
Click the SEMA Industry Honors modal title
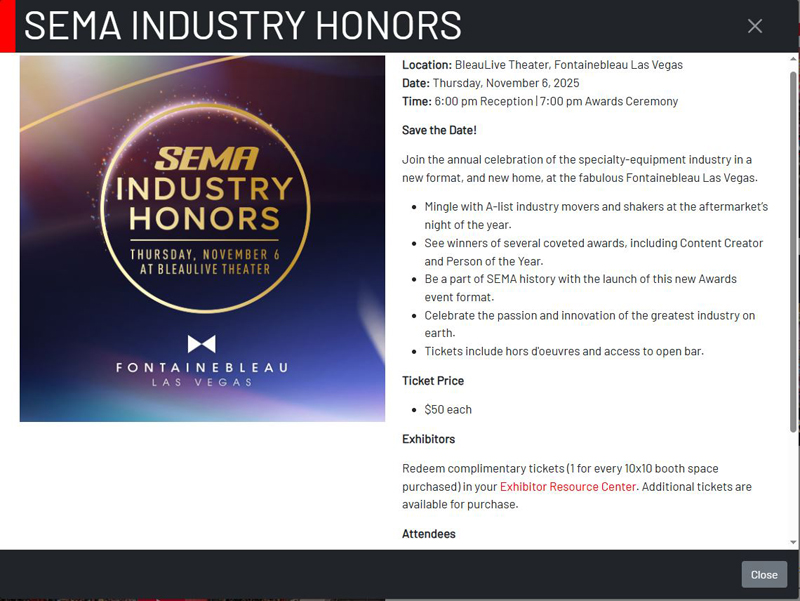point(242,26)
